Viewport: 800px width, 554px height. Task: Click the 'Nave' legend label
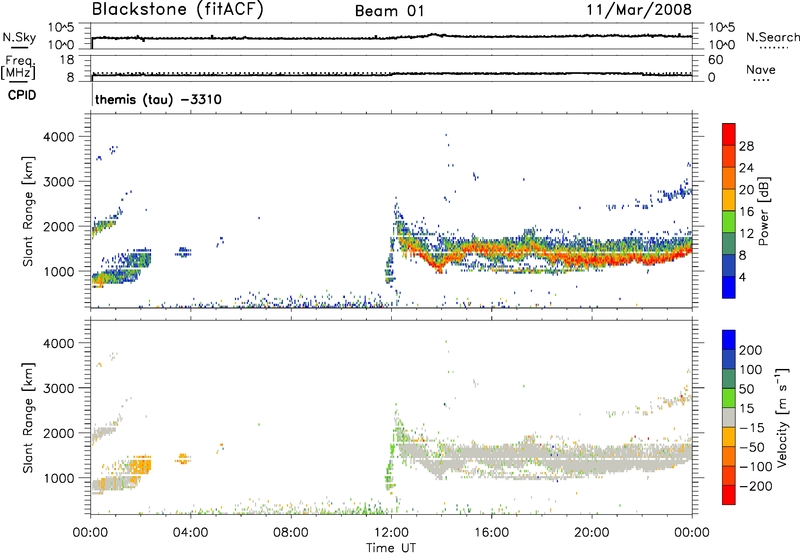click(x=761, y=69)
